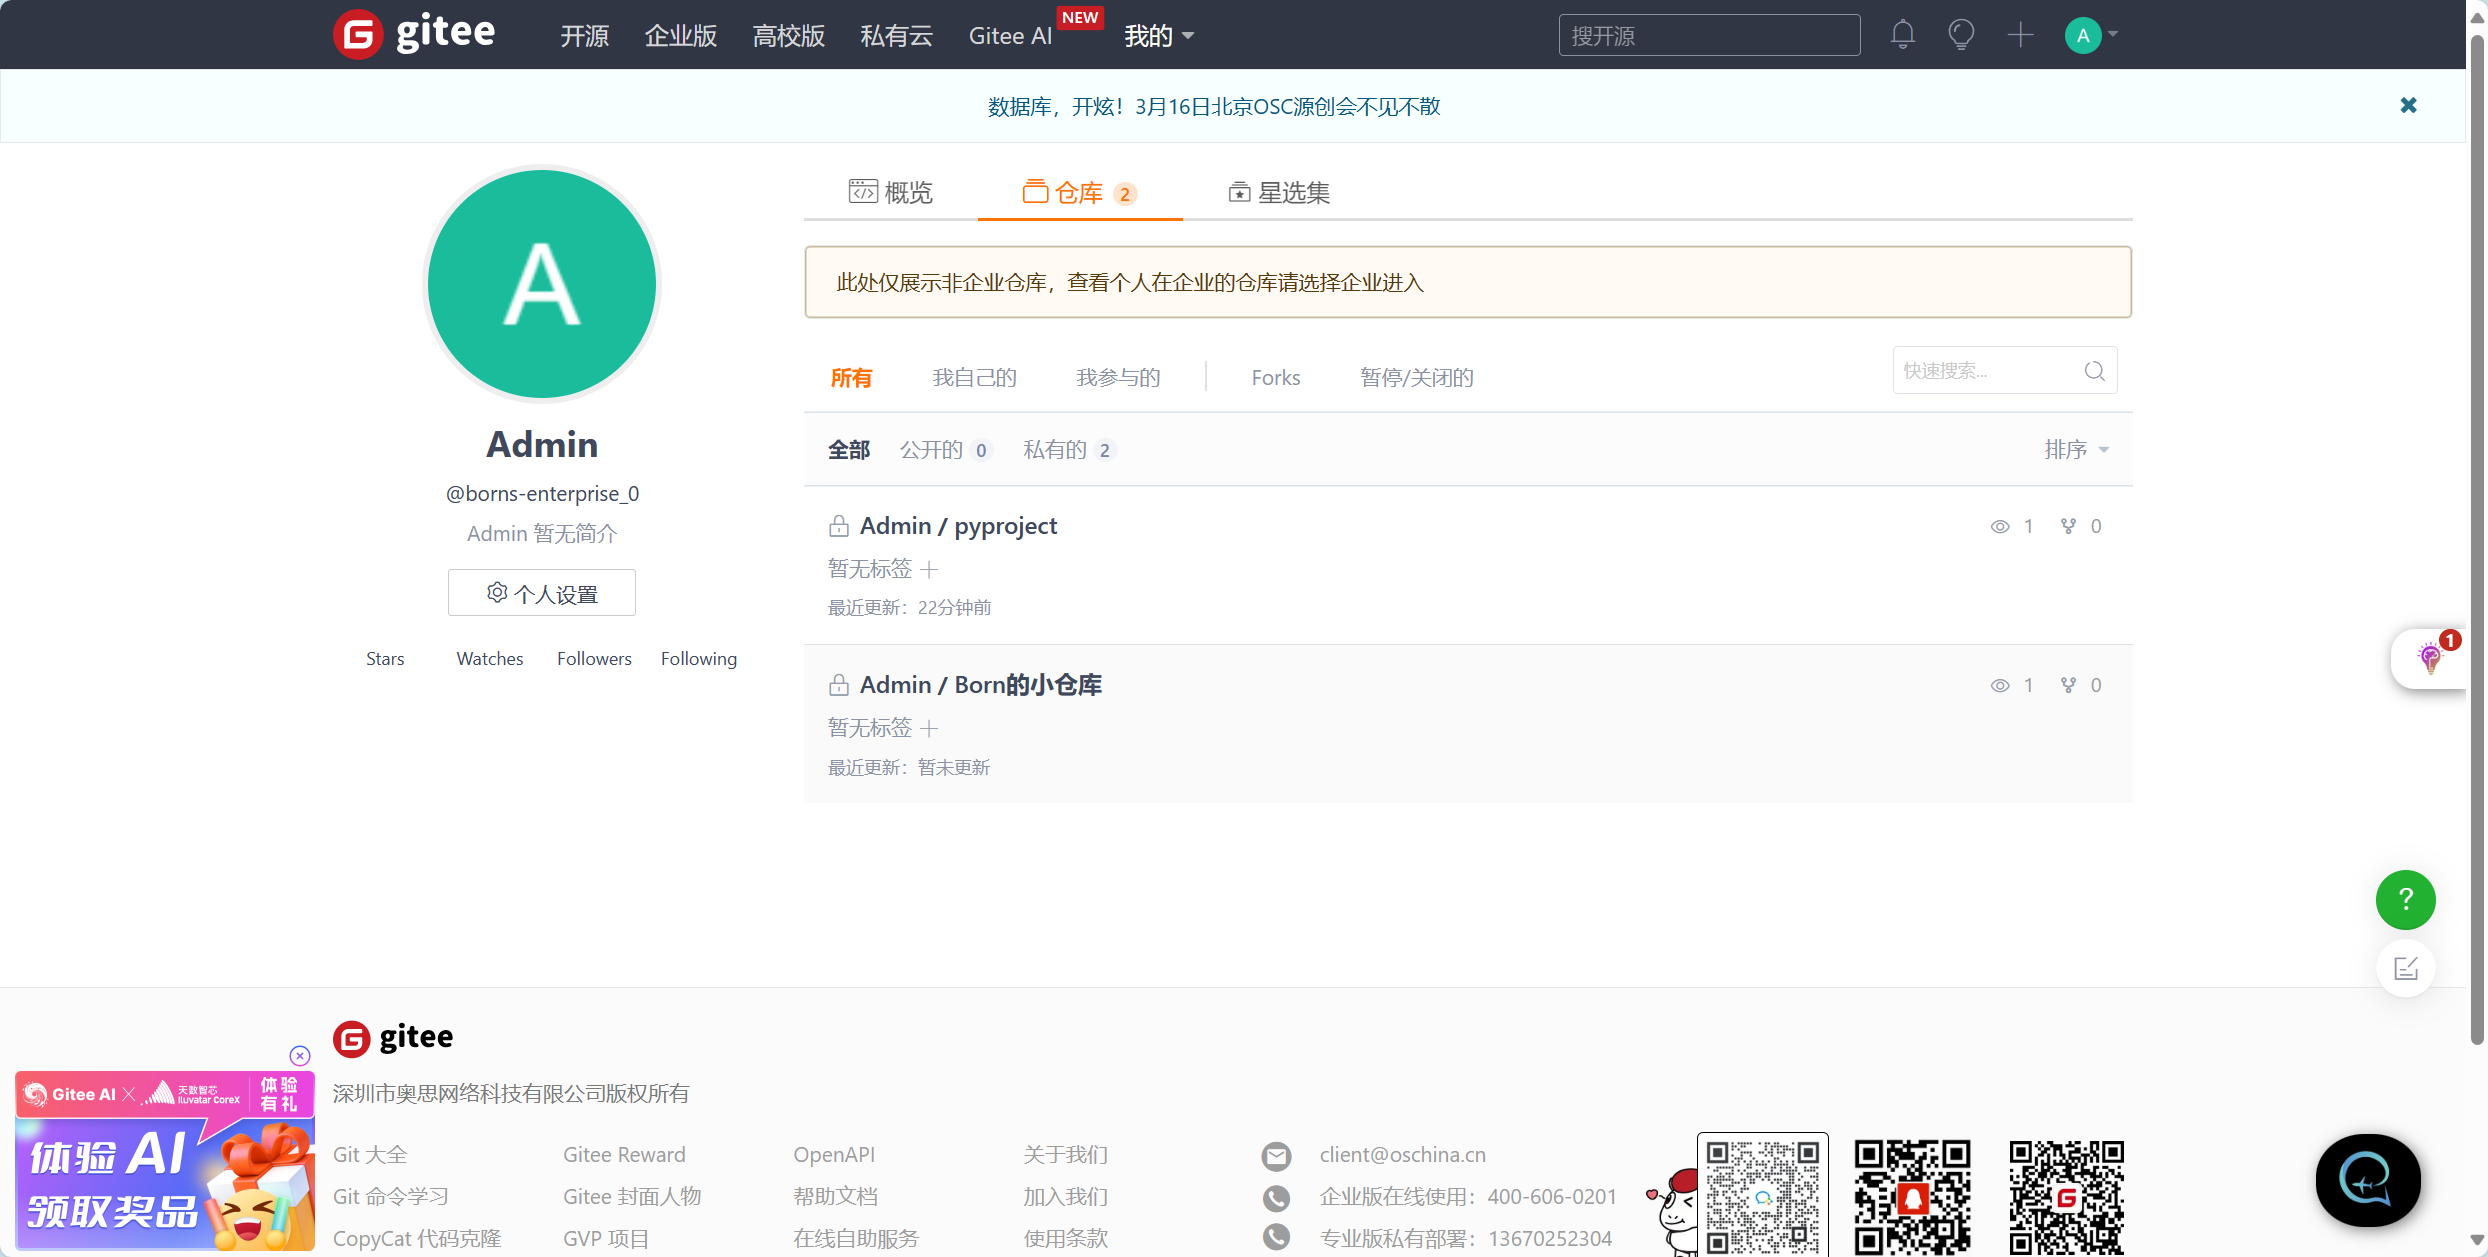The image size is (2488, 1257).
Task: Click the plus icon to create new
Action: click(x=2020, y=35)
